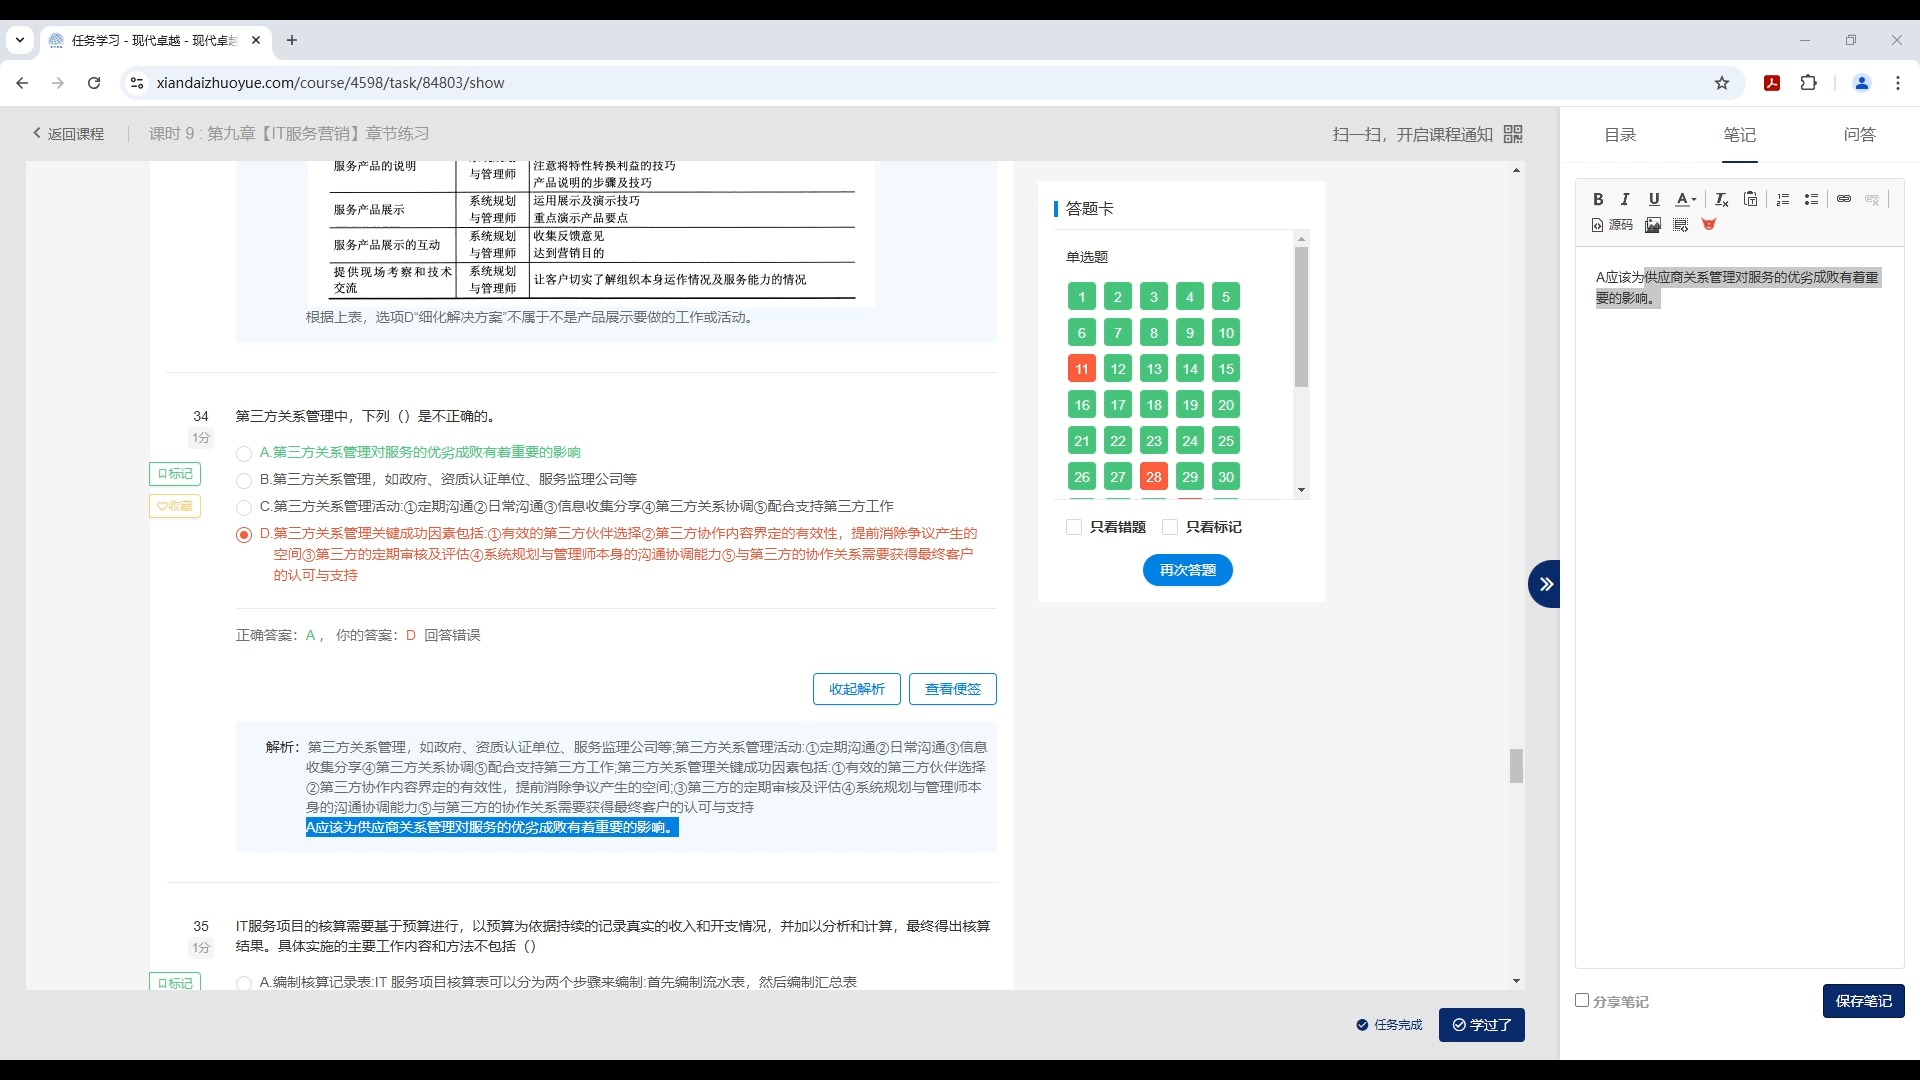Click the main page scroll-up arrow
The width and height of the screenshot is (1920, 1080).
(x=1516, y=171)
